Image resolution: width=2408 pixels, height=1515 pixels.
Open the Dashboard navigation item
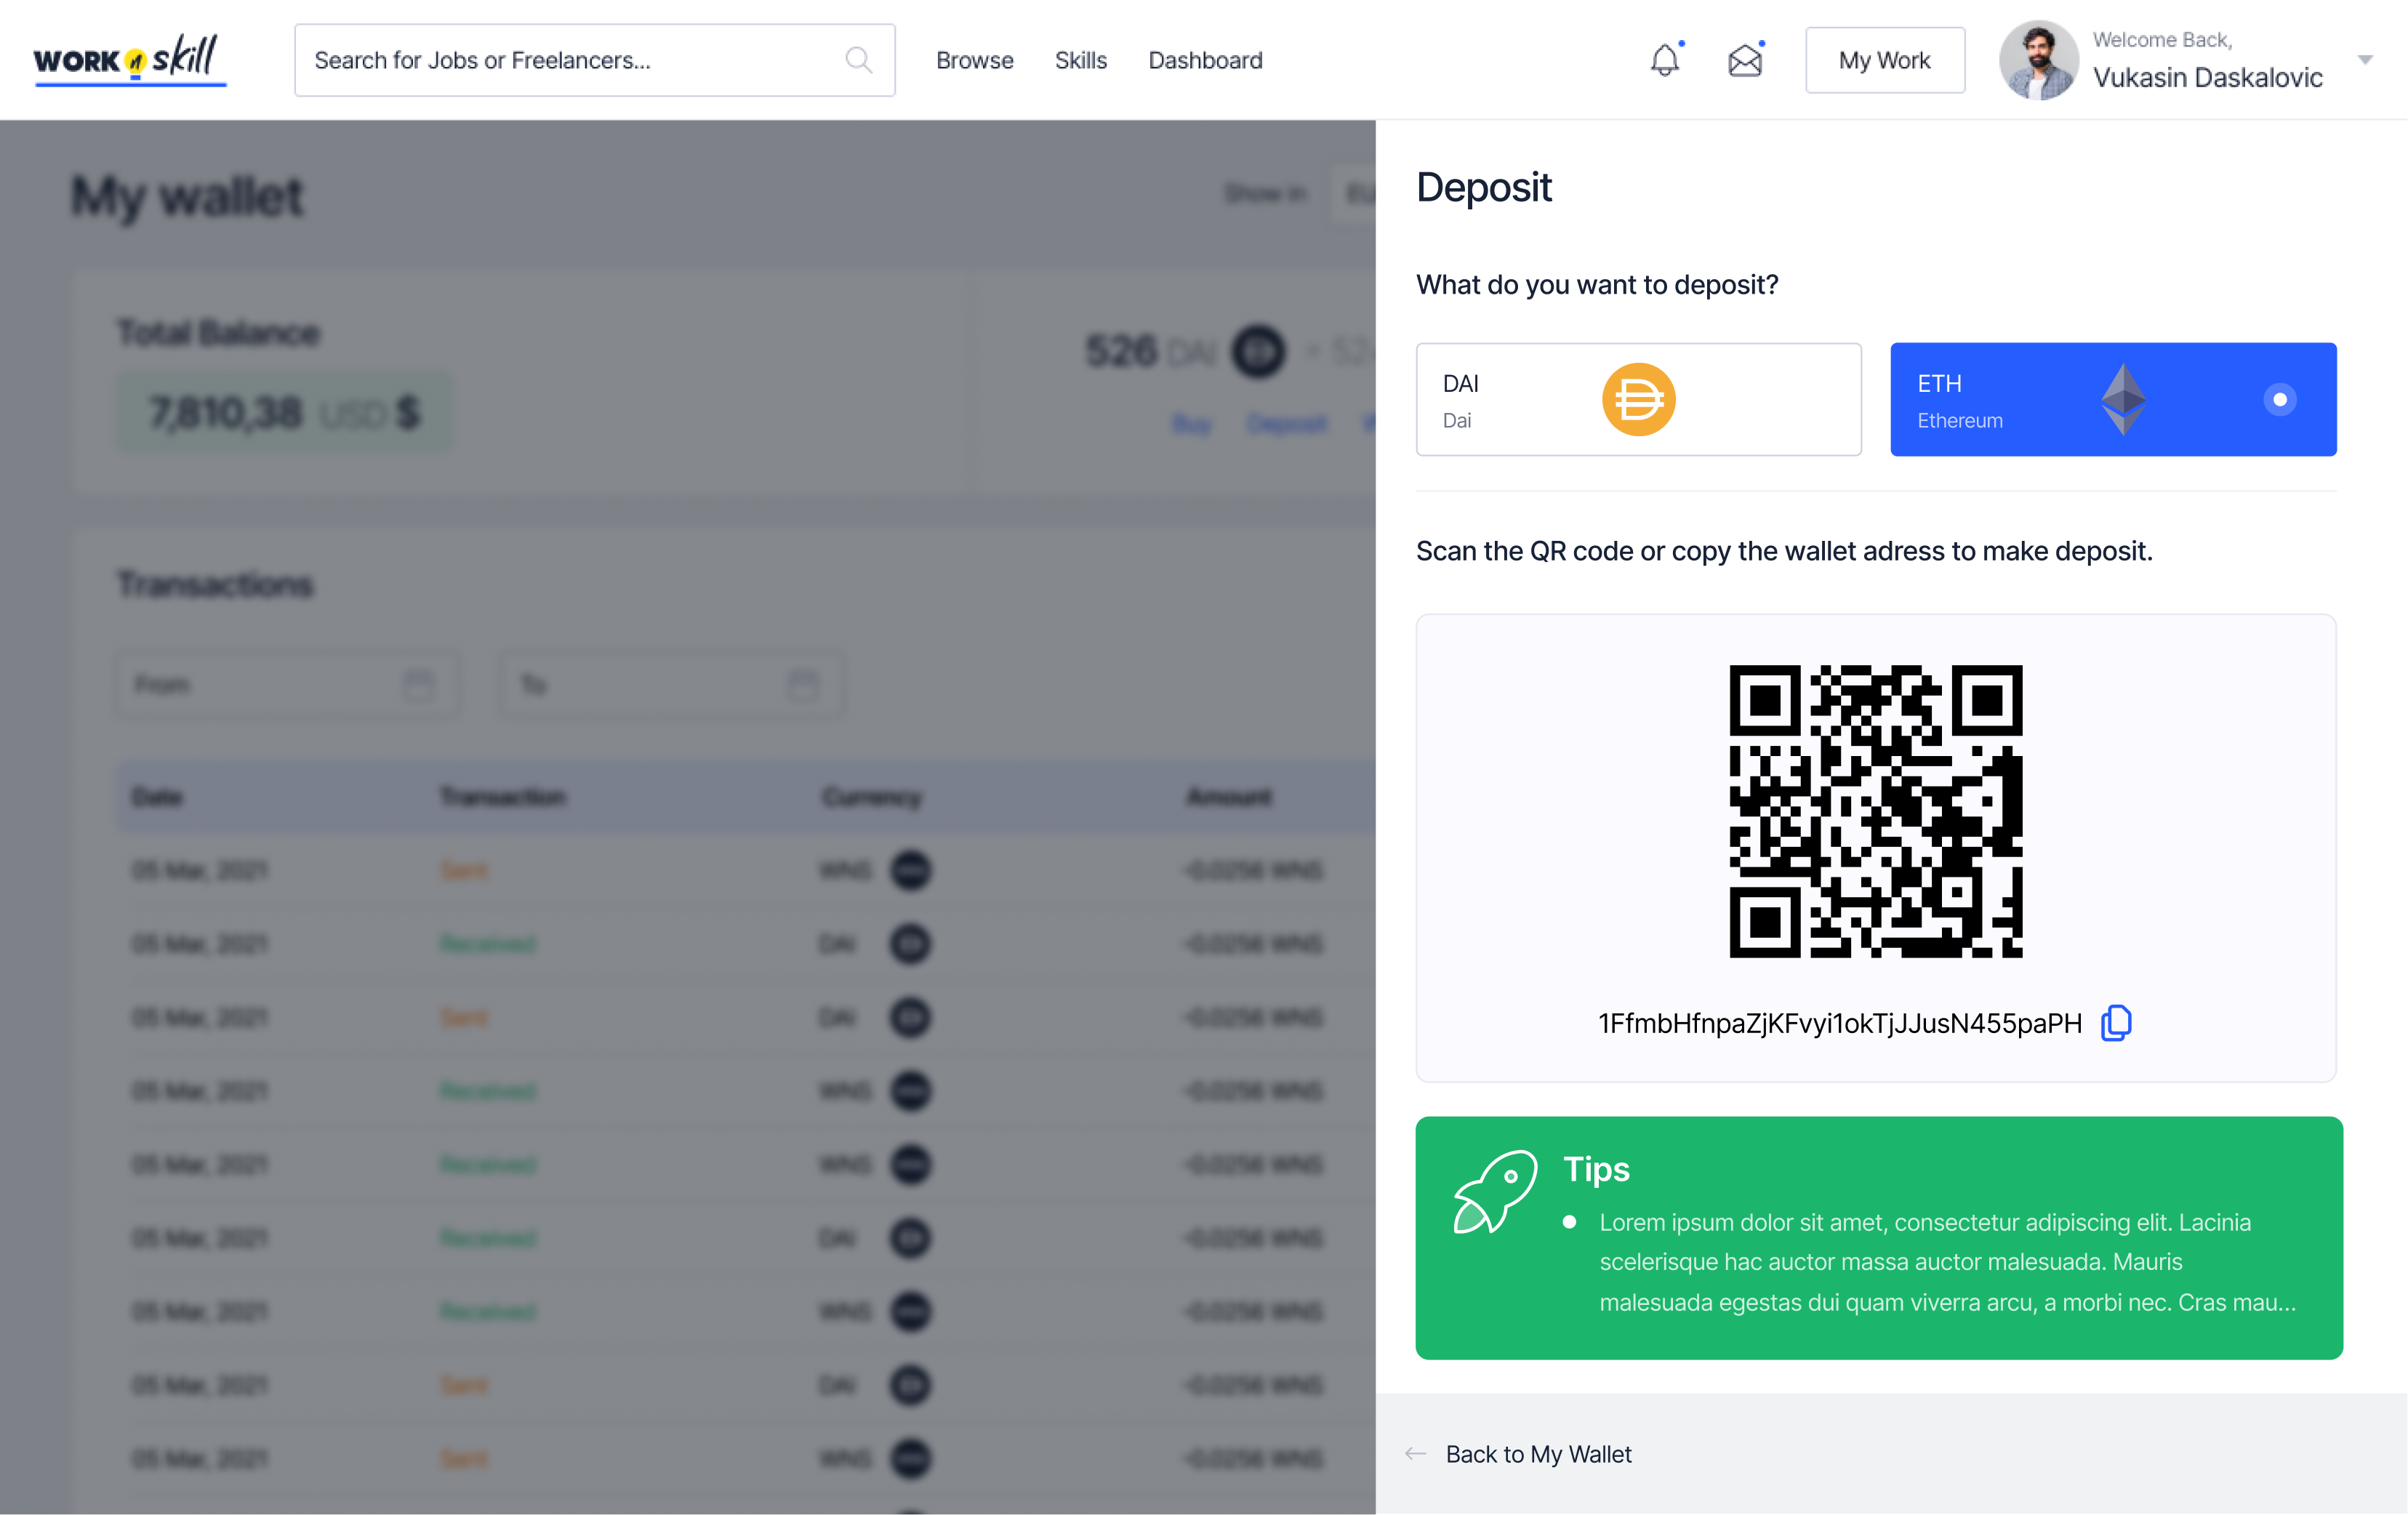pos(1205,60)
